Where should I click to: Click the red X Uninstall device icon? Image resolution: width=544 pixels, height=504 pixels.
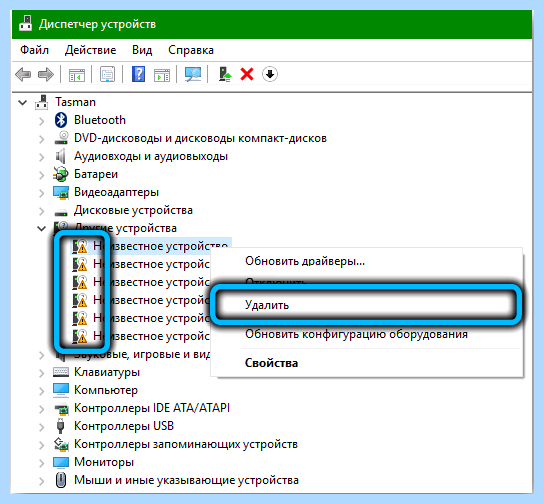(247, 74)
